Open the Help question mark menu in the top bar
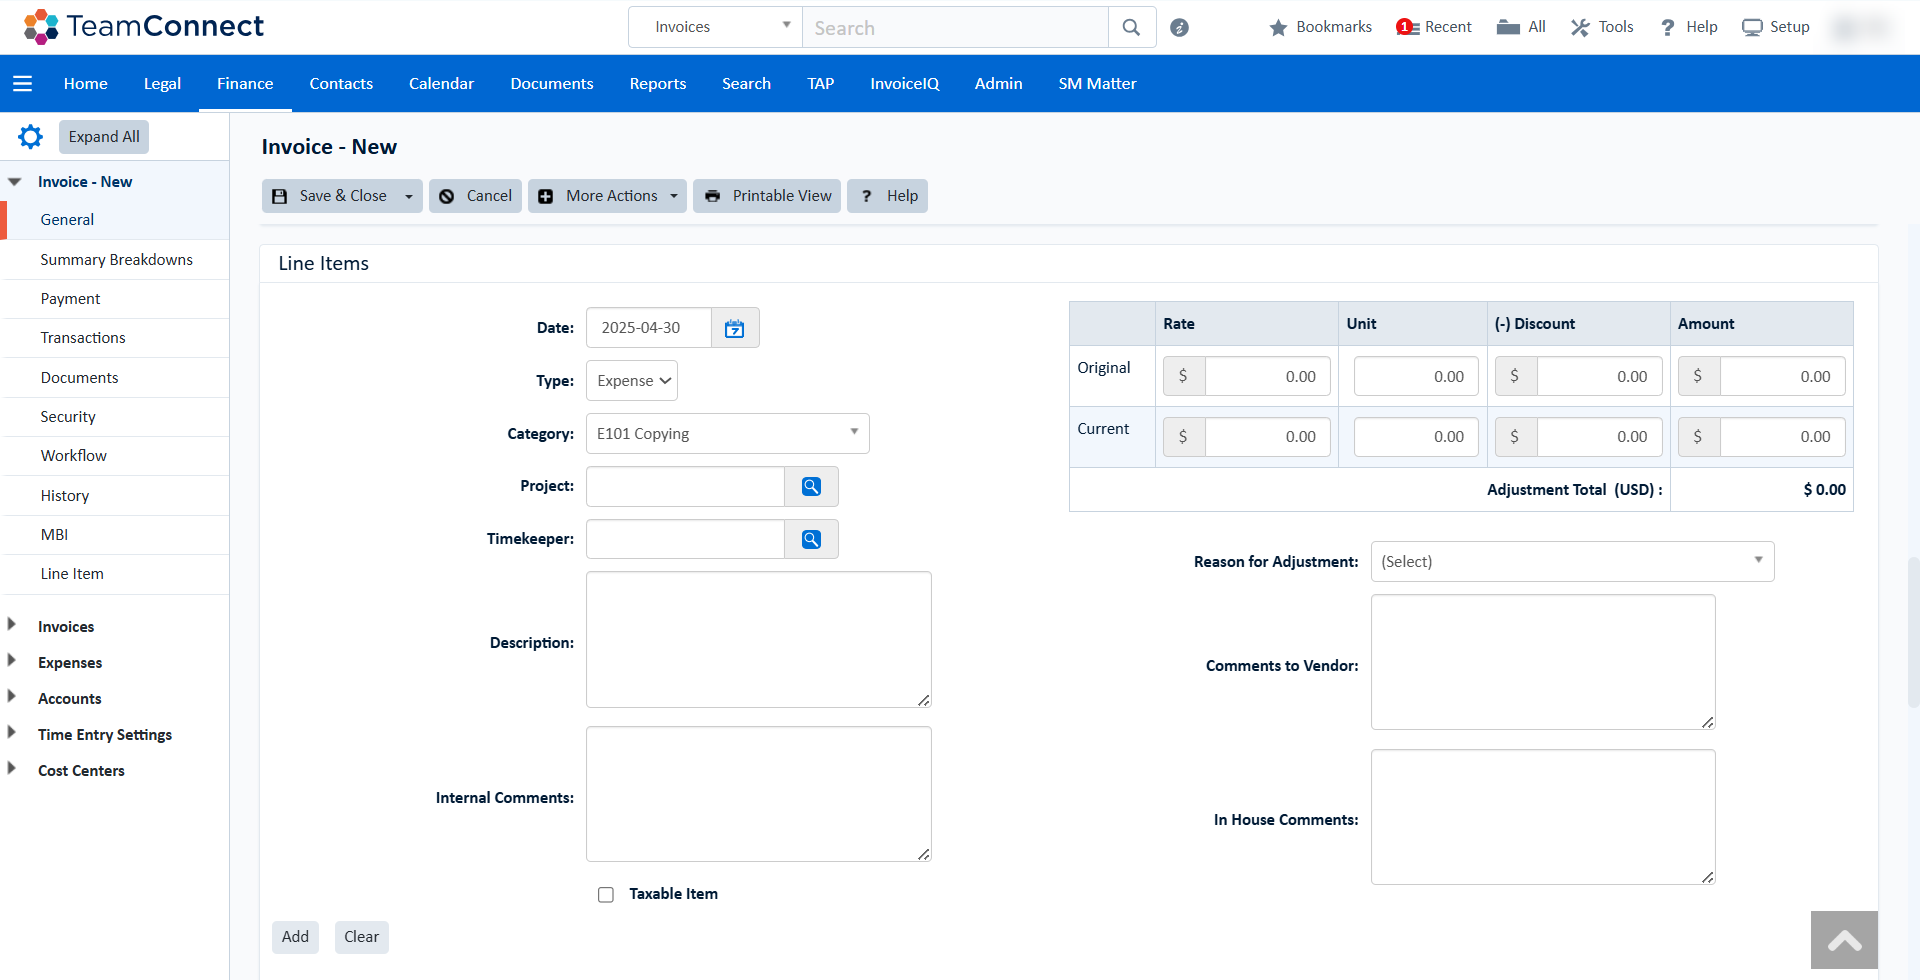This screenshot has height=980, width=1920. coord(1689,27)
